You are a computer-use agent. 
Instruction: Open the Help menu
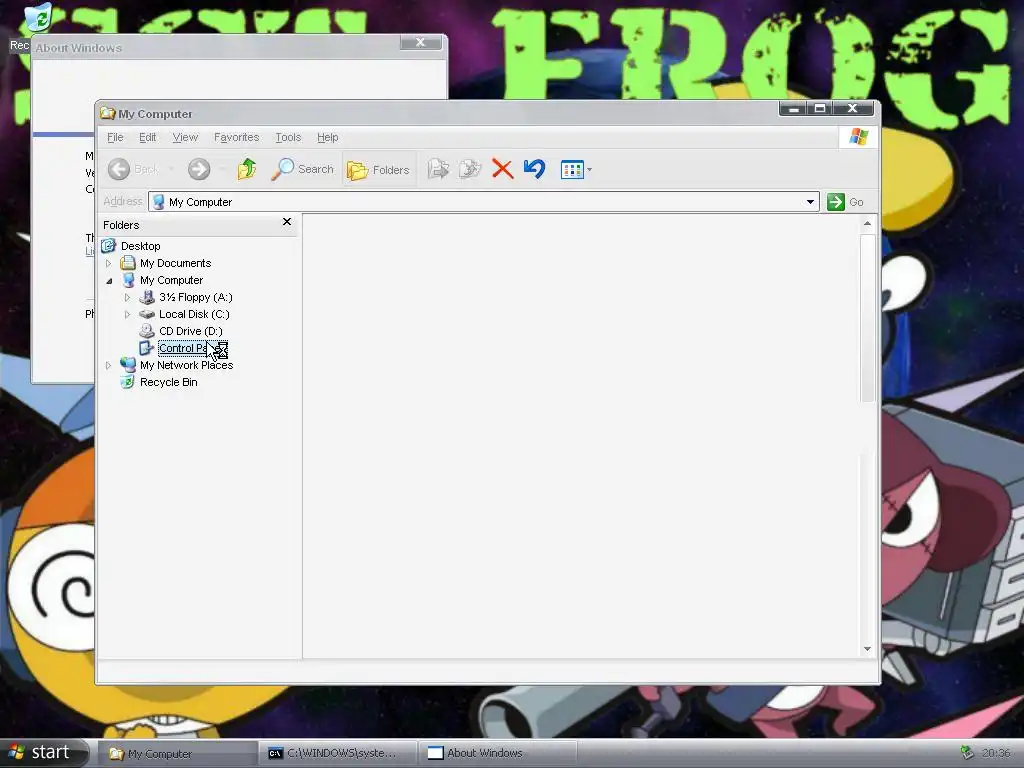[x=328, y=137]
